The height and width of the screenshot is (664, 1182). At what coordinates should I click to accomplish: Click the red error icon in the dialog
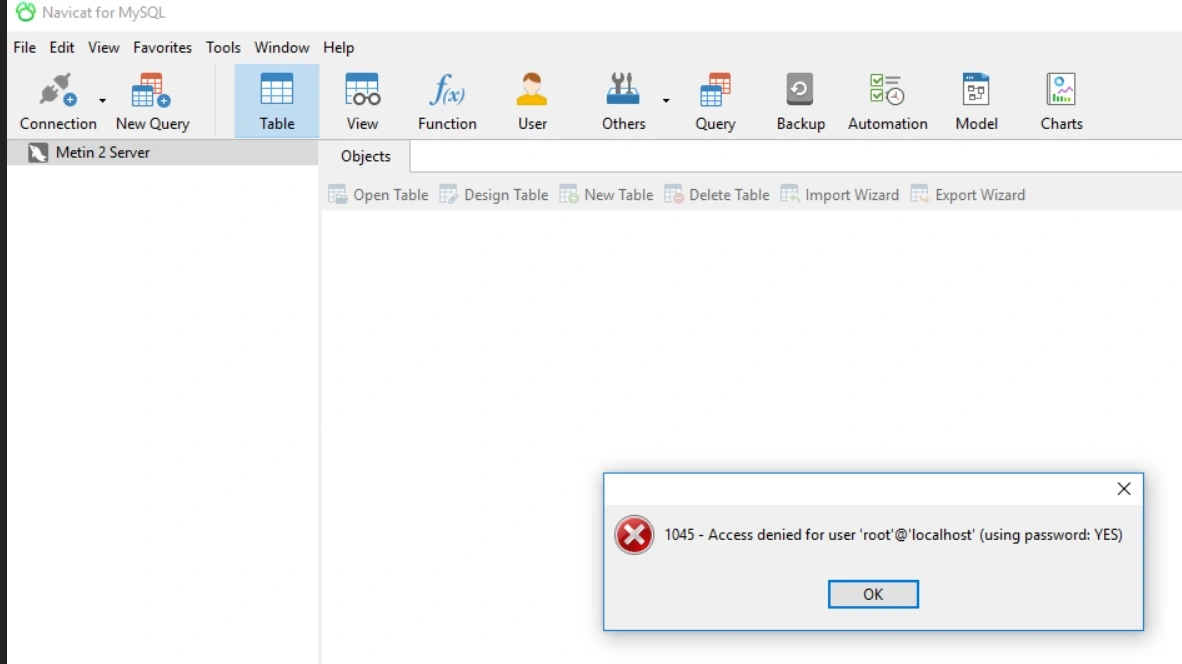point(634,535)
